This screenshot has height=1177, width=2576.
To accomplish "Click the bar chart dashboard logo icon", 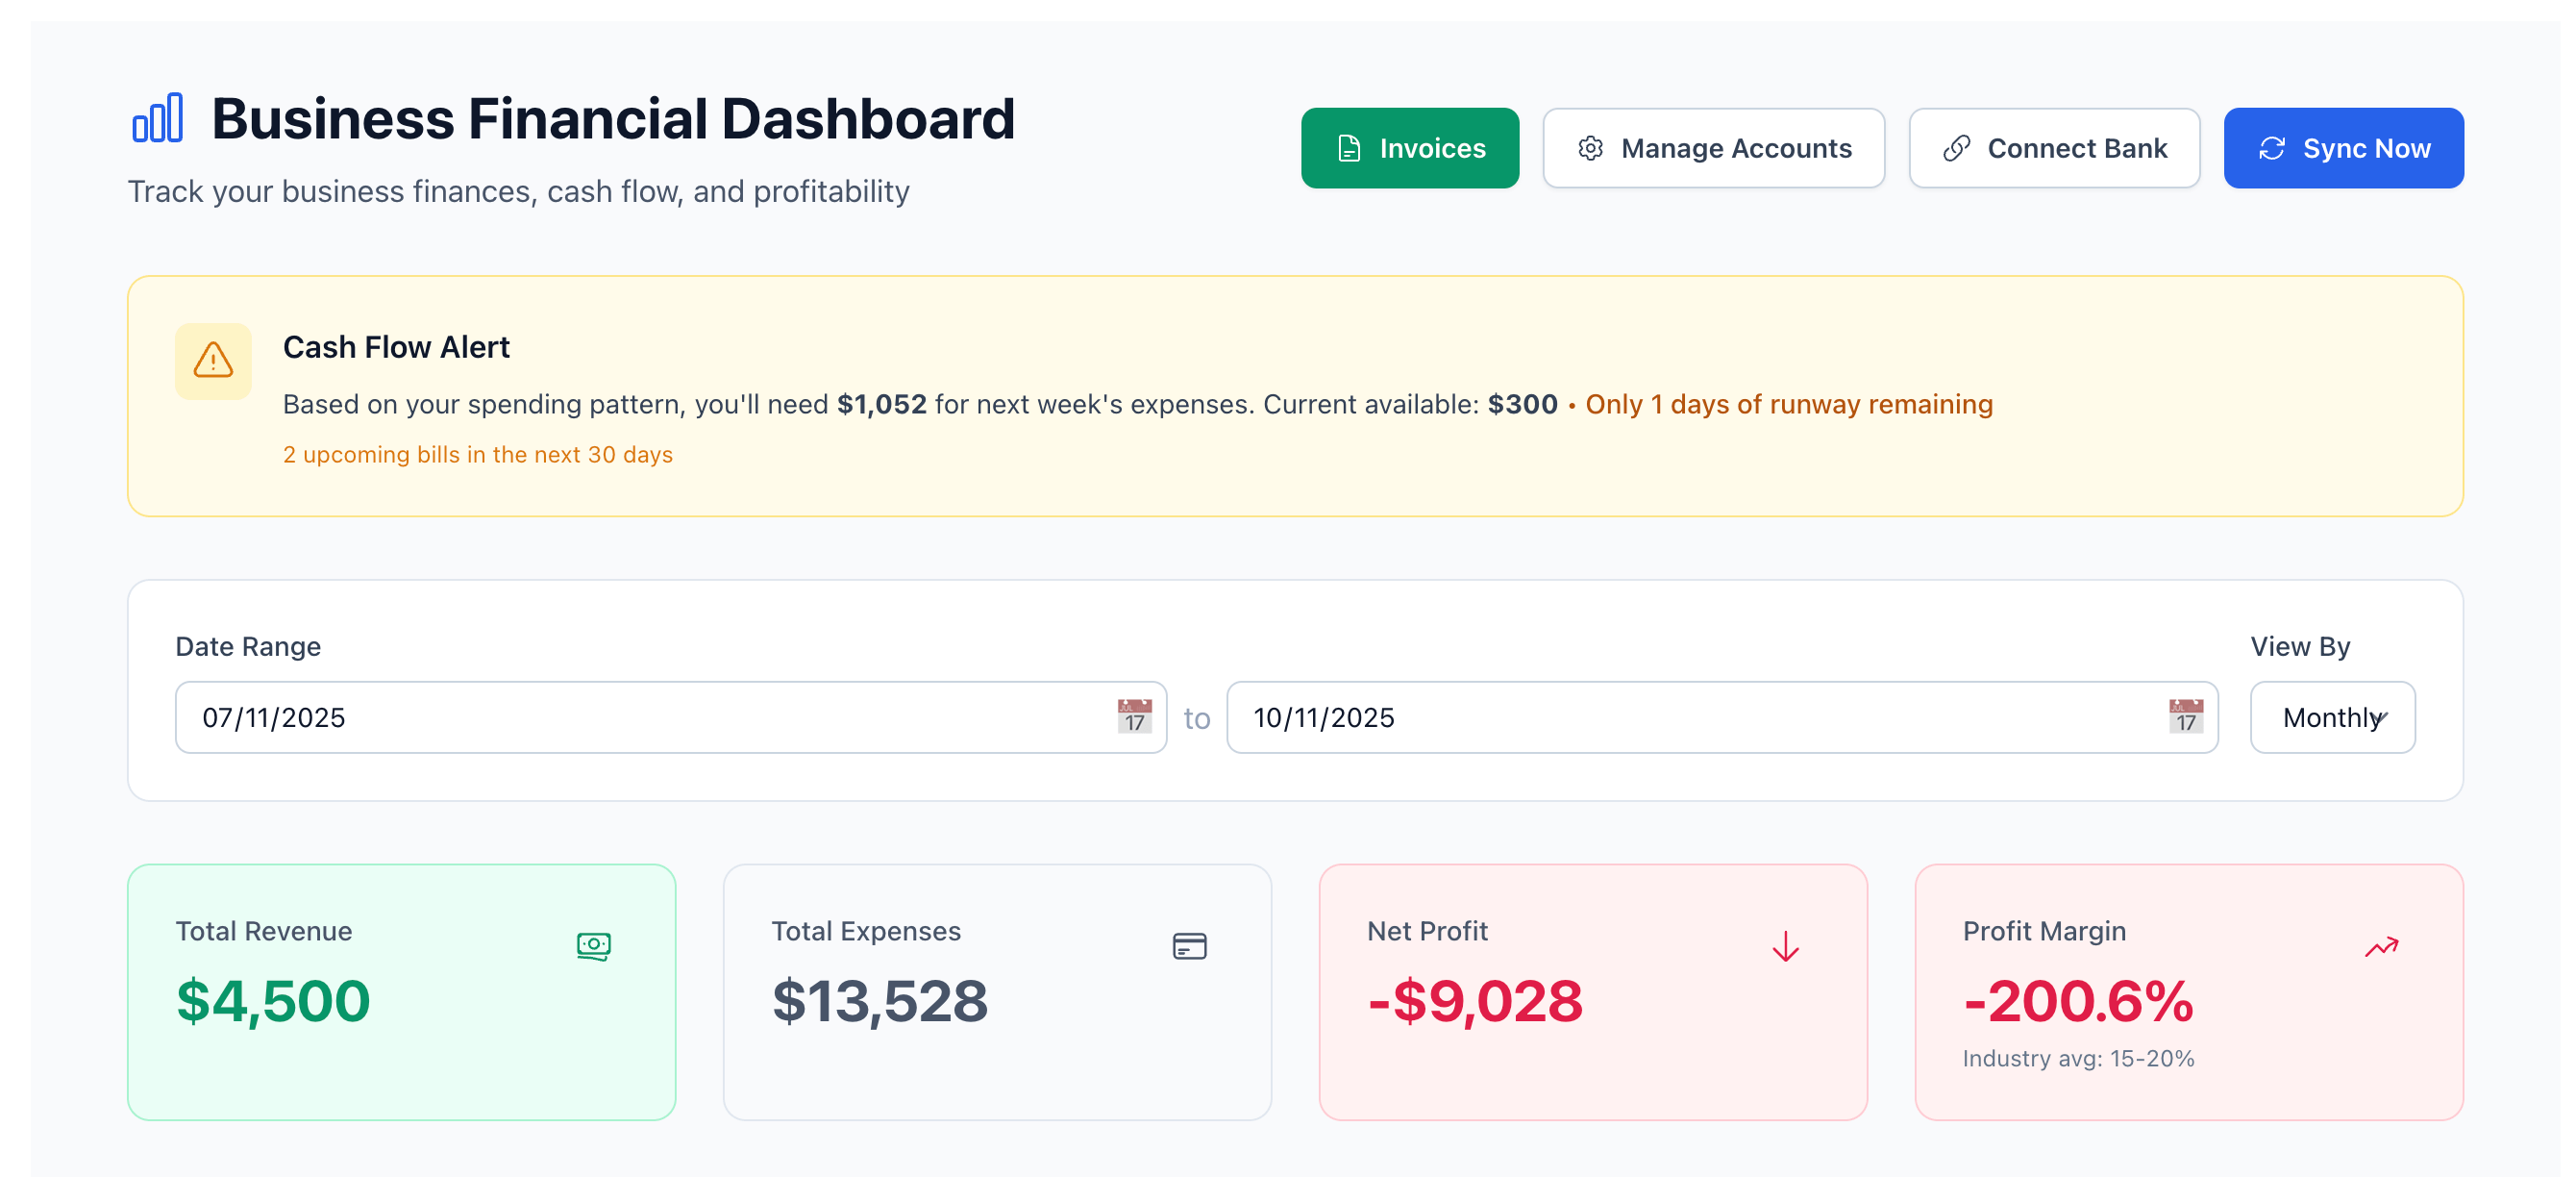I will [x=158, y=118].
